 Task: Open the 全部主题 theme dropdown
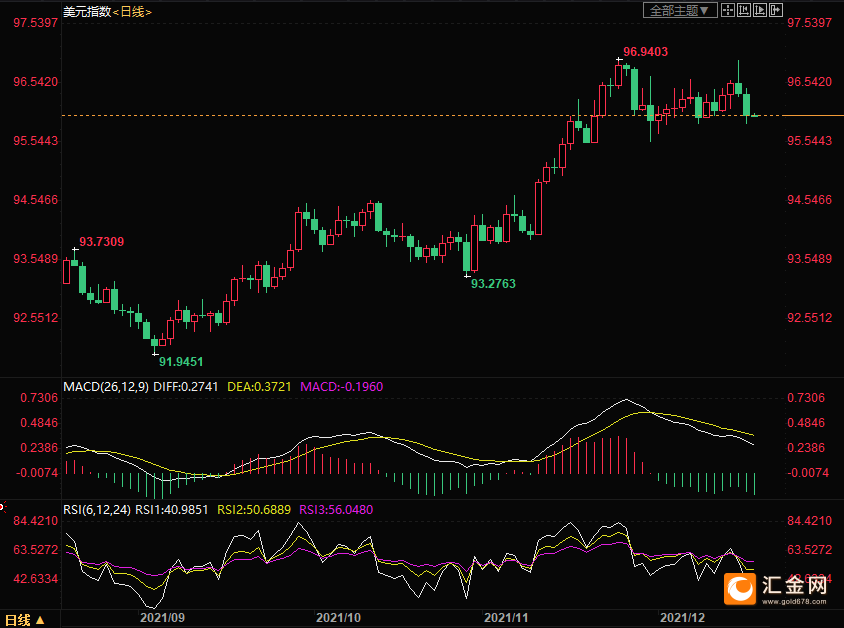(x=680, y=10)
